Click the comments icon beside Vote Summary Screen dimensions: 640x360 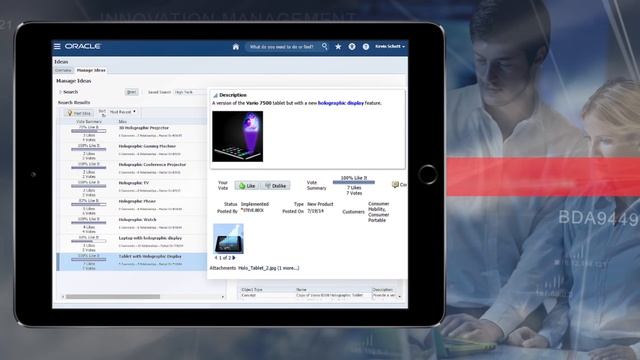pyautogui.click(x=395, y=184)
